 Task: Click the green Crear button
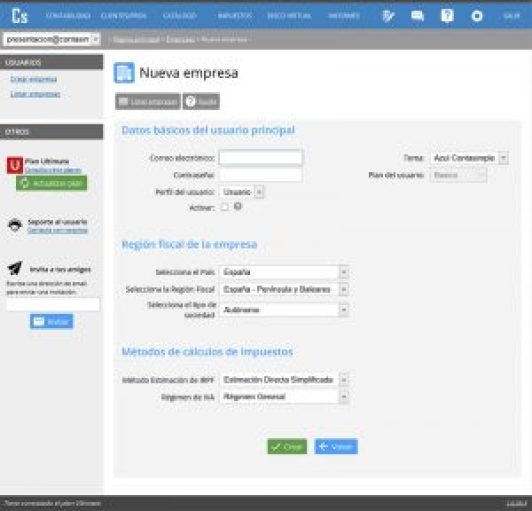tap(287, 447)
